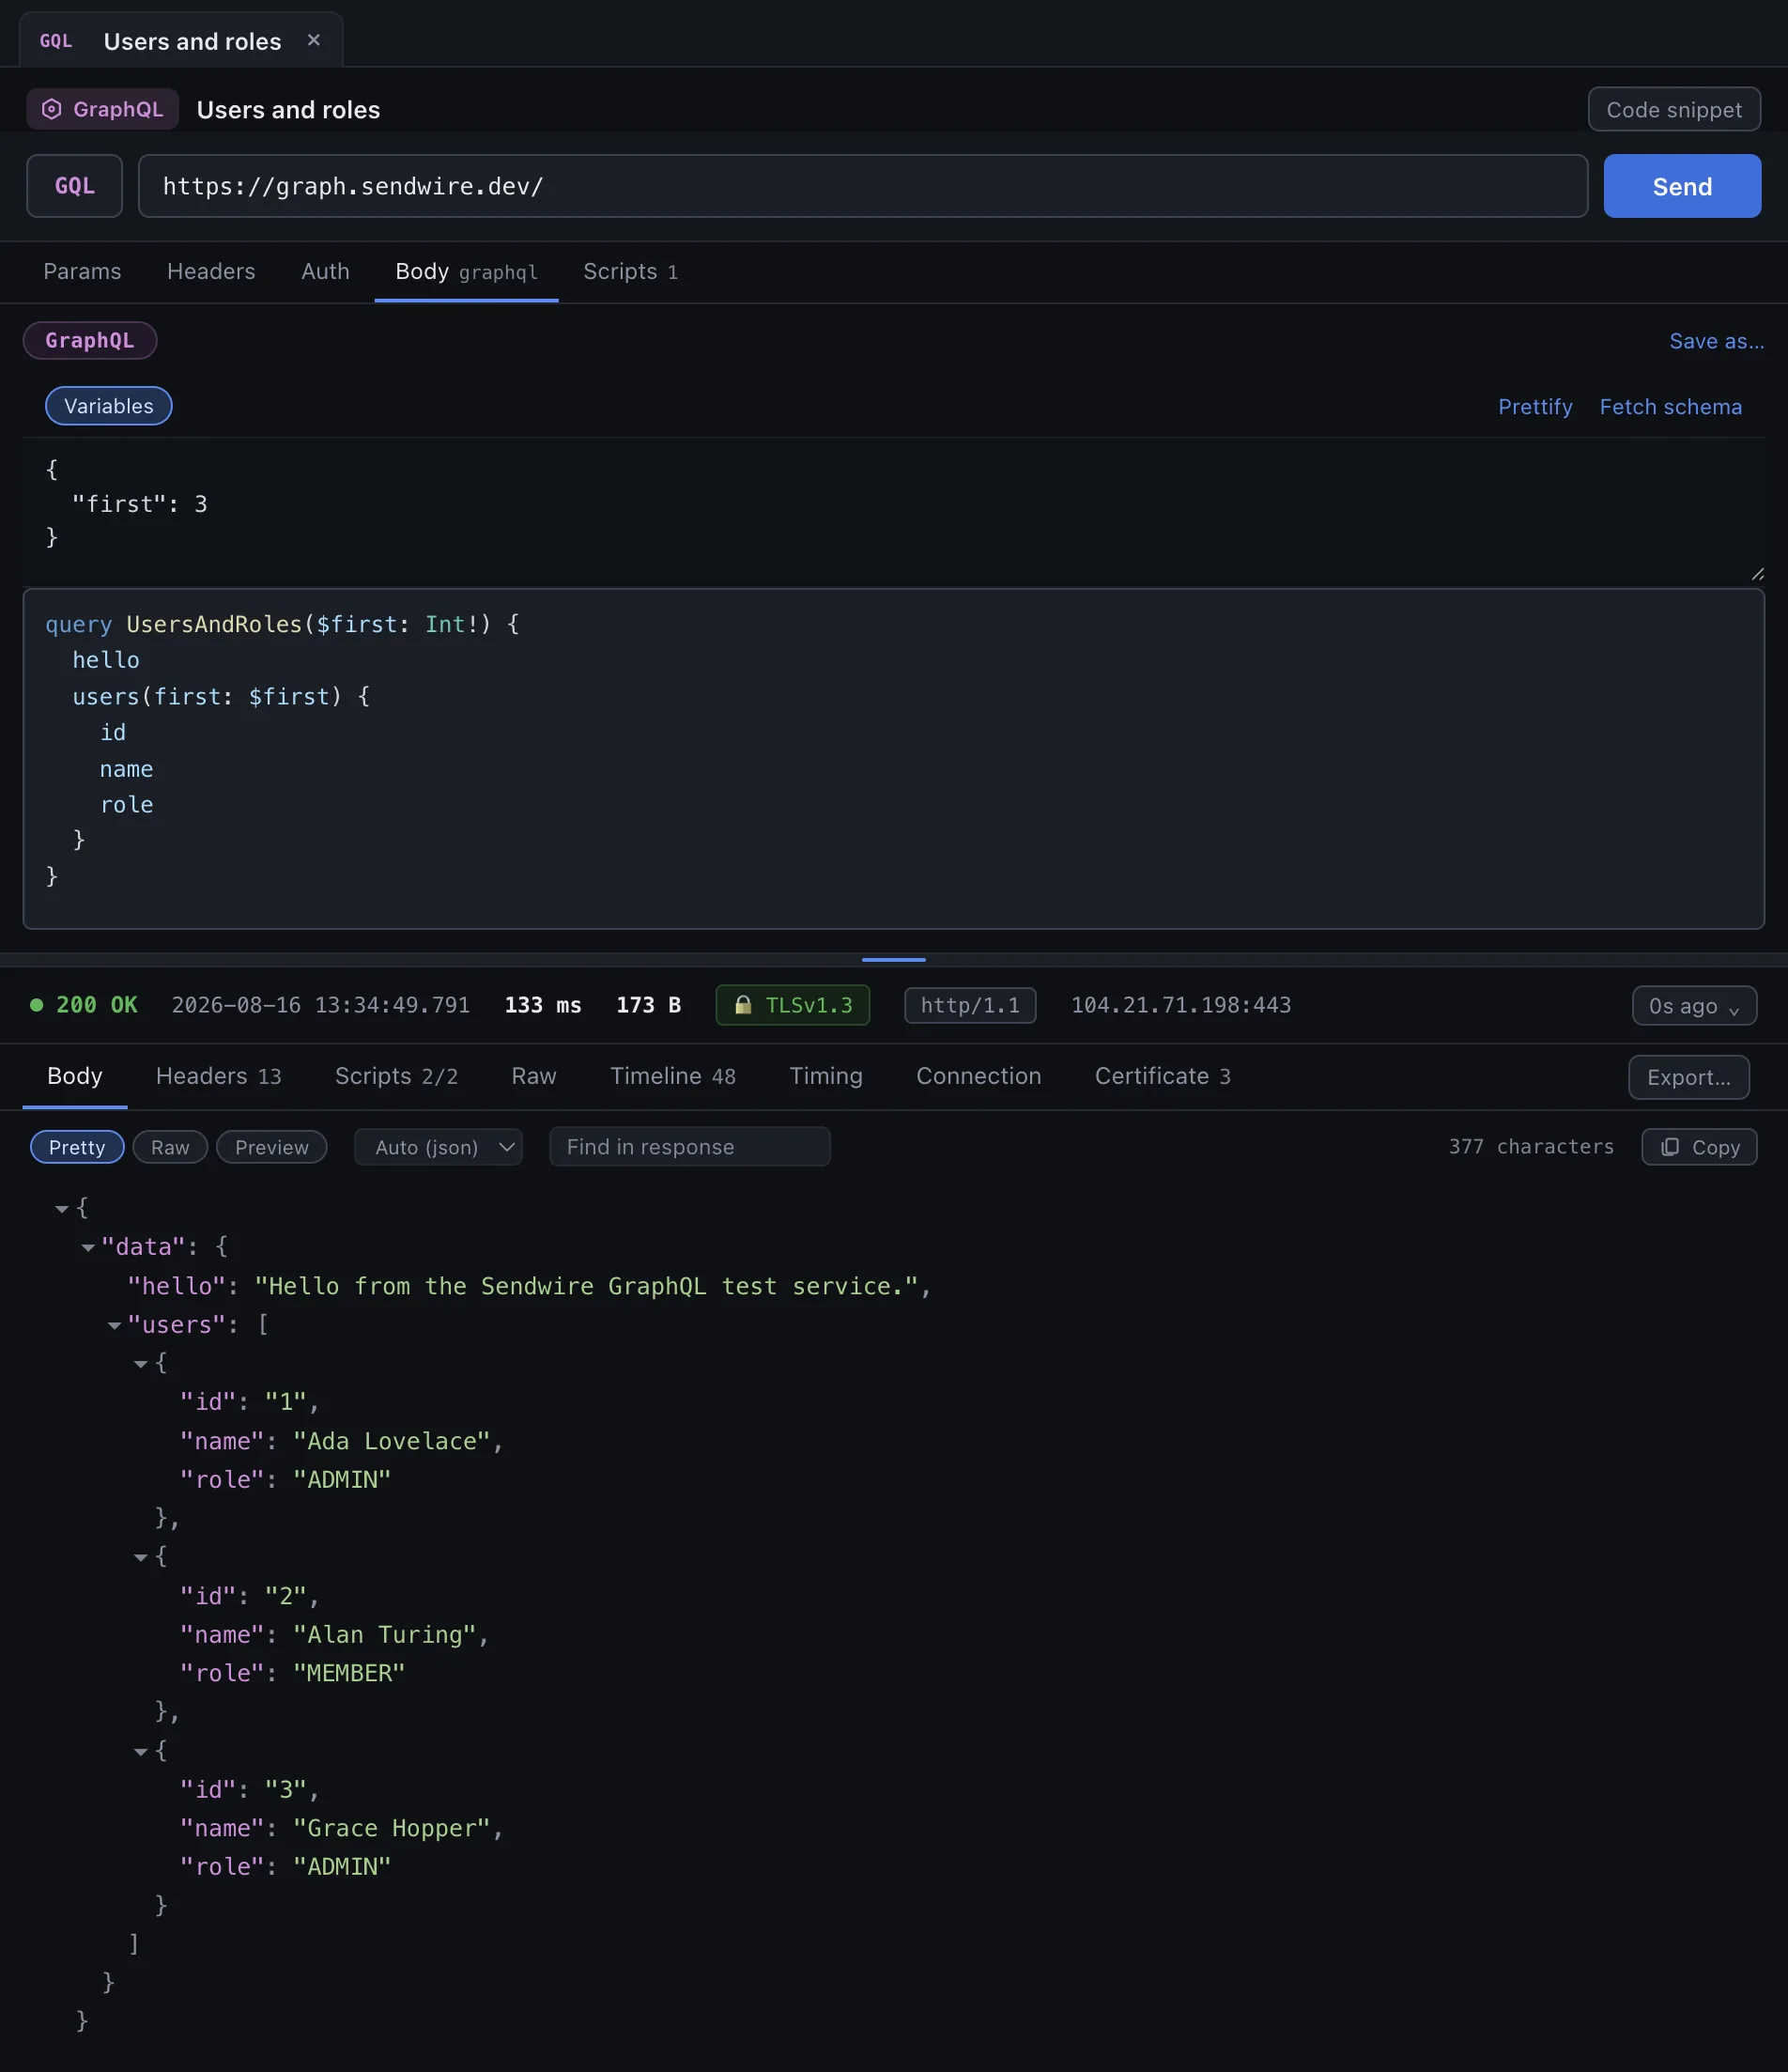Collapse the "users" array
The image size is (1788, 2072).
tap(115, 1325)
